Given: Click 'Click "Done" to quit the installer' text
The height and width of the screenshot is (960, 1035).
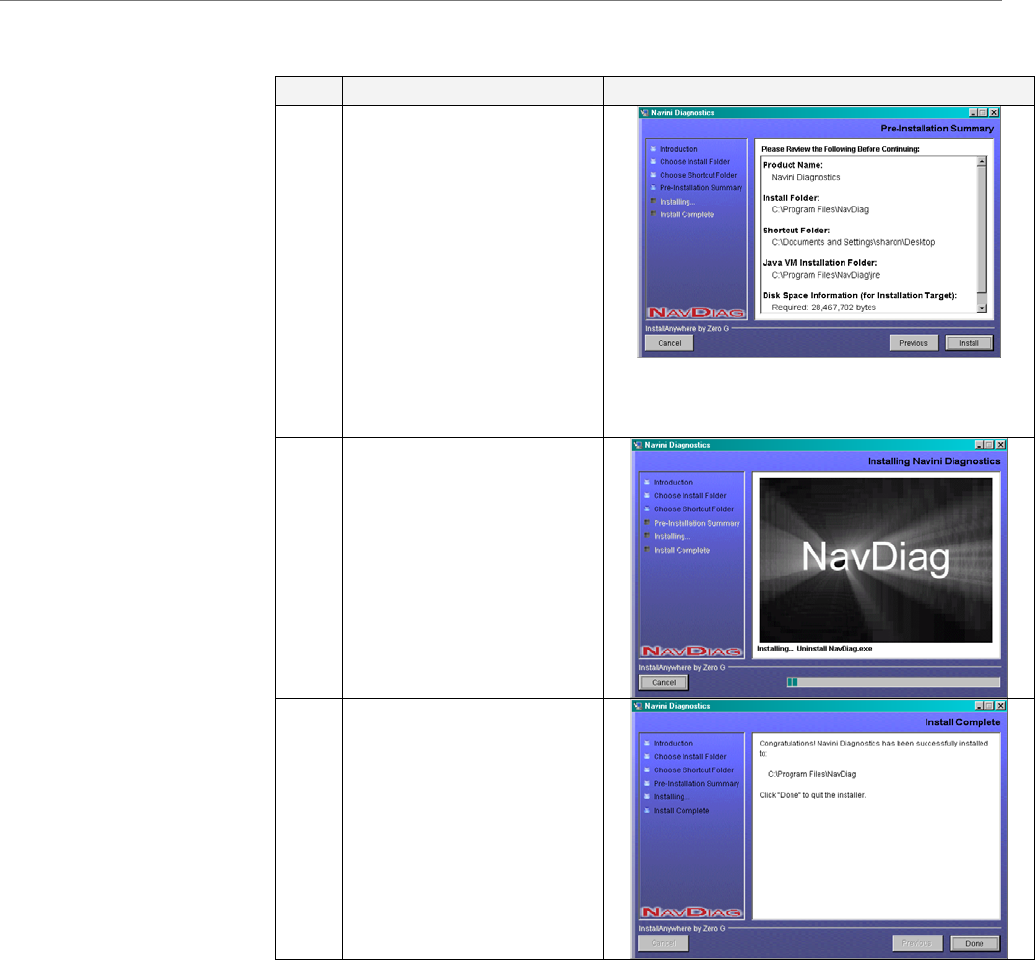Looking at the screenshot, I should (x=813, y=796).
